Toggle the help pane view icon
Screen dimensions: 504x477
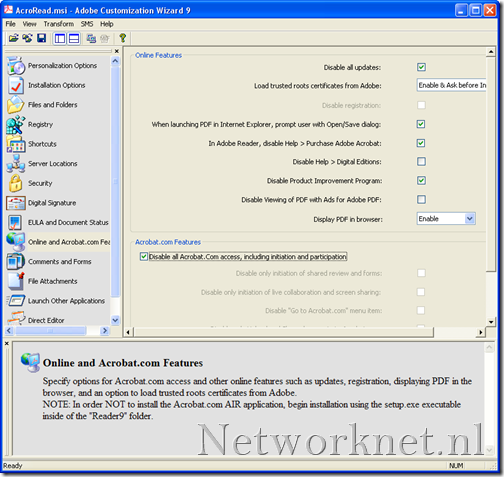(74, 39)
